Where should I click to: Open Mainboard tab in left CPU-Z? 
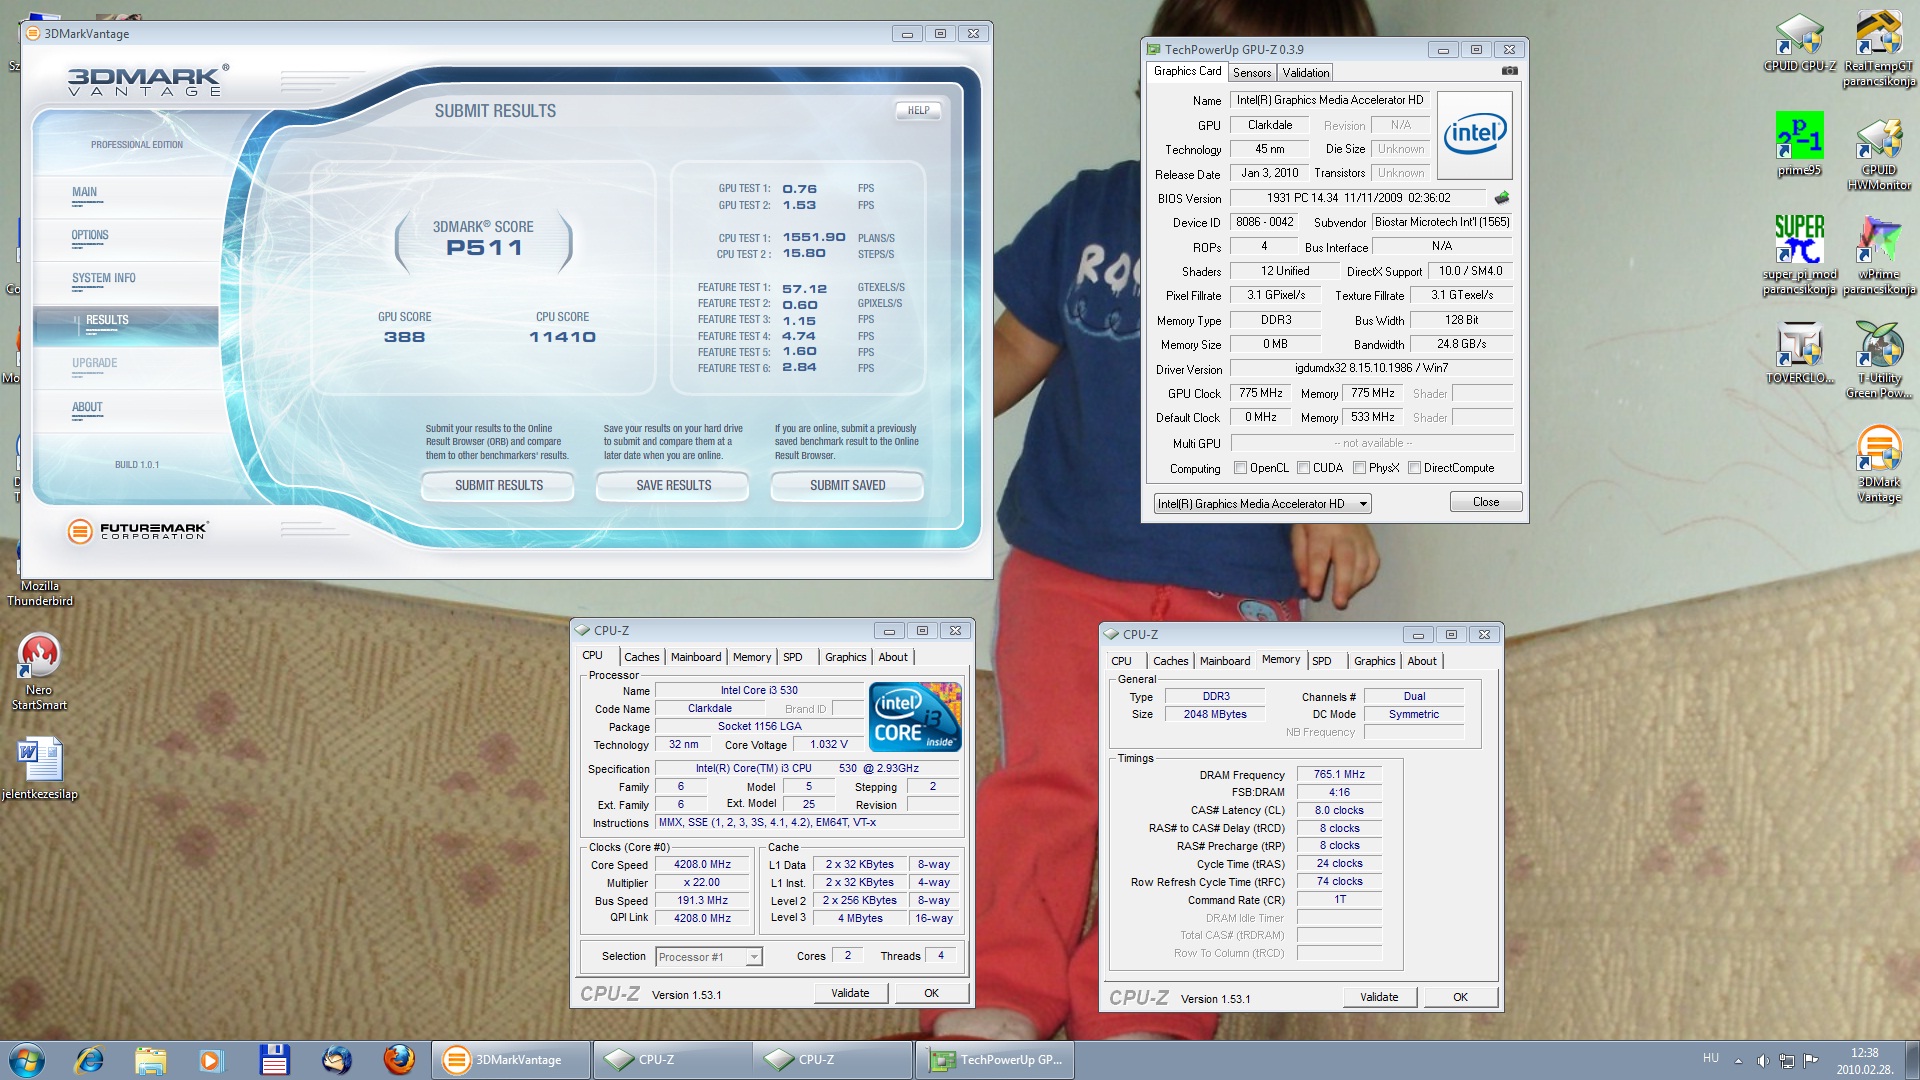[x=696, y=657]
